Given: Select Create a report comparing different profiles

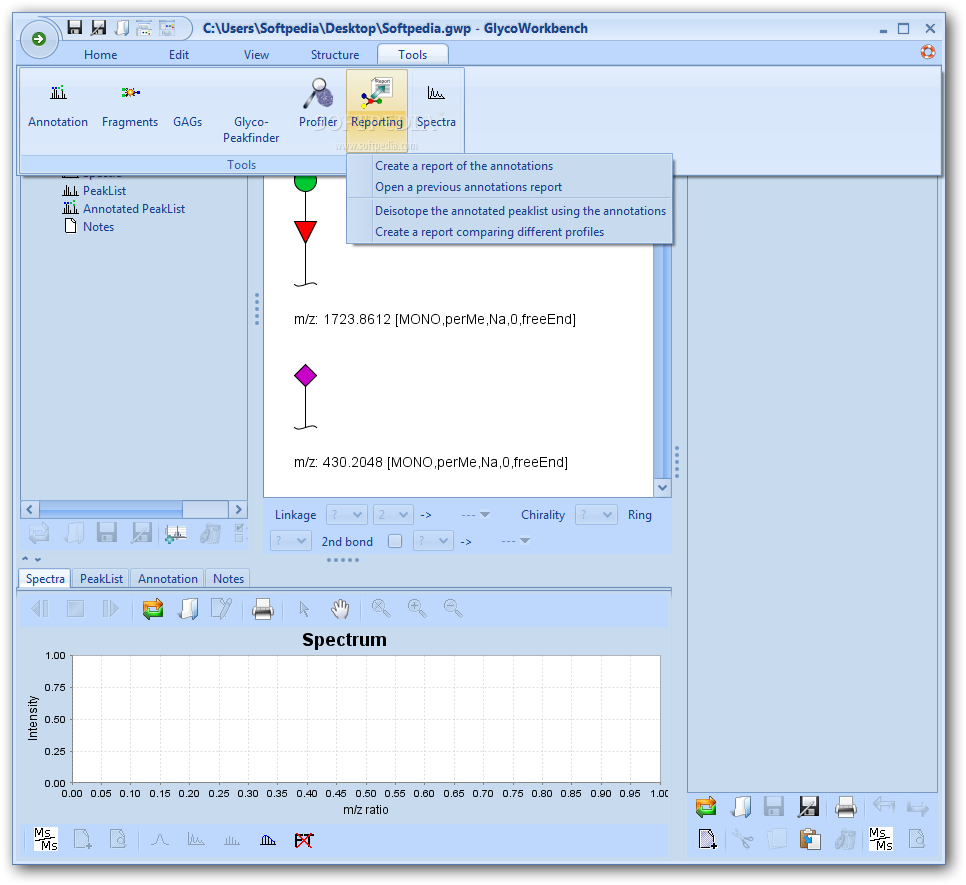Looking at the screenshot, I should (x=489, y=232).
